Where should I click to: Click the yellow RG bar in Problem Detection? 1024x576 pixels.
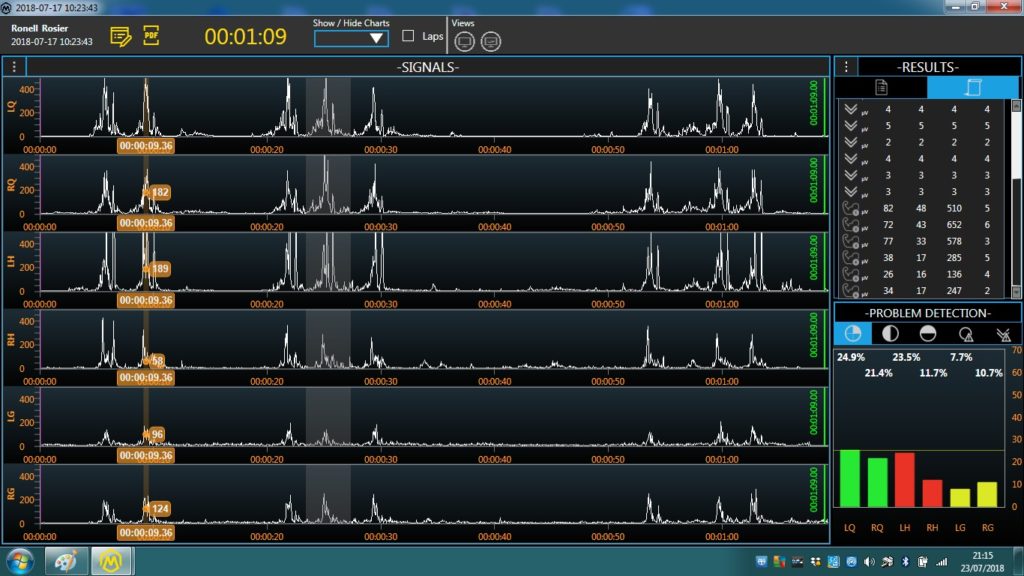tap(987, 494)
